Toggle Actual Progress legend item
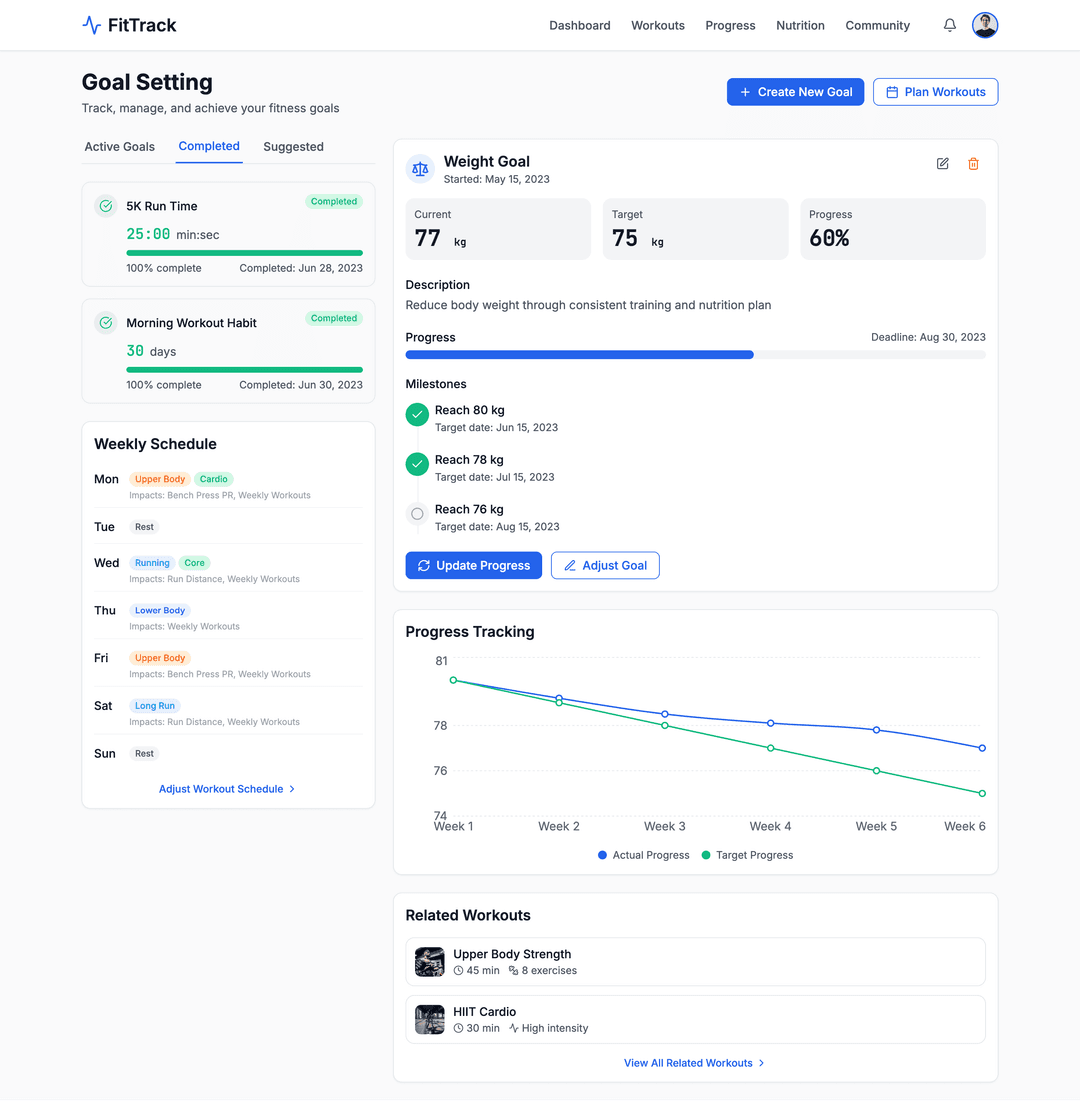The image size is (1080, 1101). click(643, 855)
